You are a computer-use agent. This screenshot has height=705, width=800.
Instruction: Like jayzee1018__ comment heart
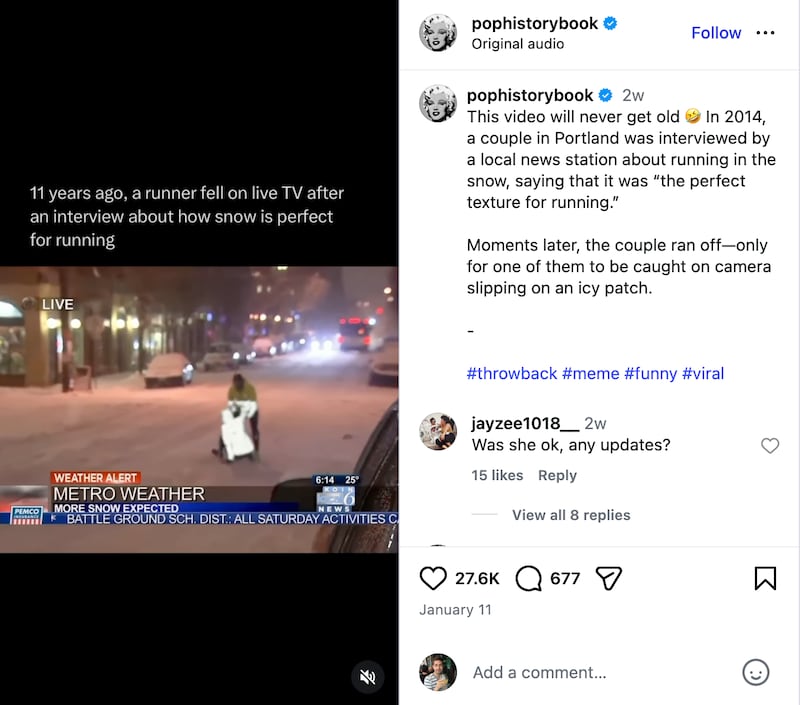click(770, 445)
